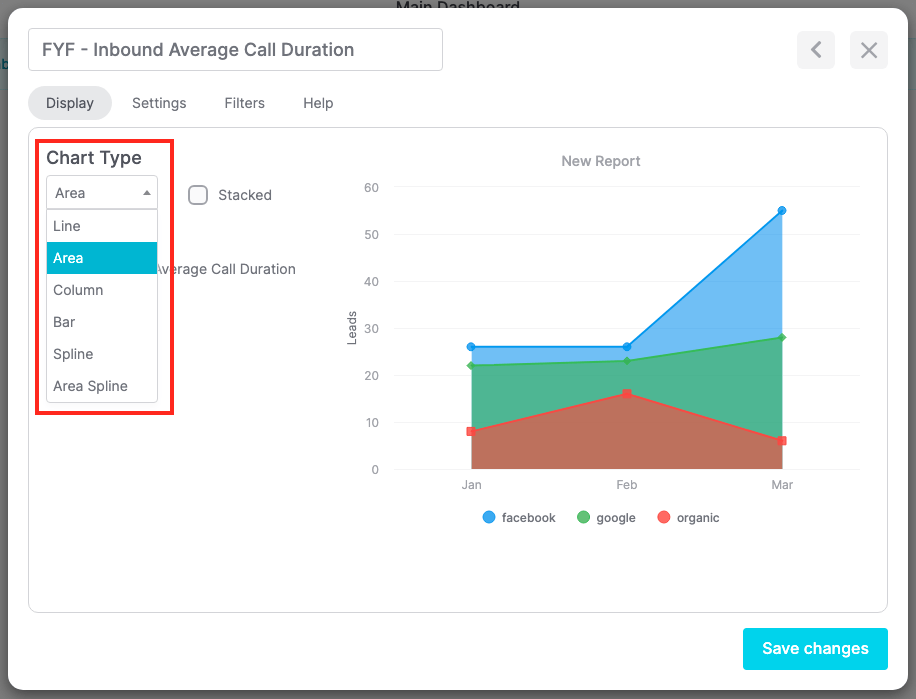Image resolution: width=916 pixels, height=699 pixels.
Task: Click the New Report chart title
Action: [601, 161]
